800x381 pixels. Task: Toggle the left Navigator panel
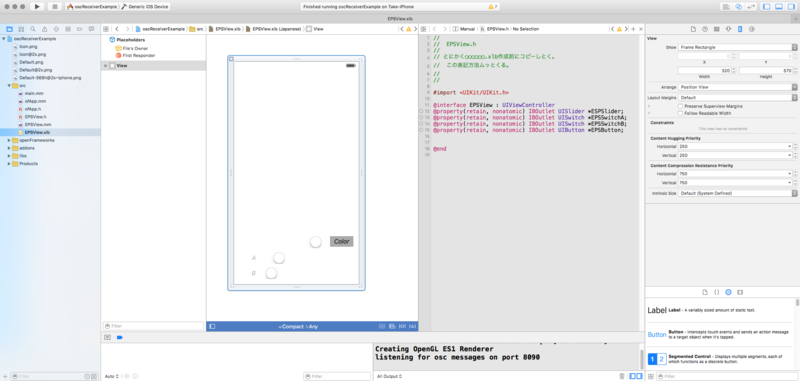(766, 7)
